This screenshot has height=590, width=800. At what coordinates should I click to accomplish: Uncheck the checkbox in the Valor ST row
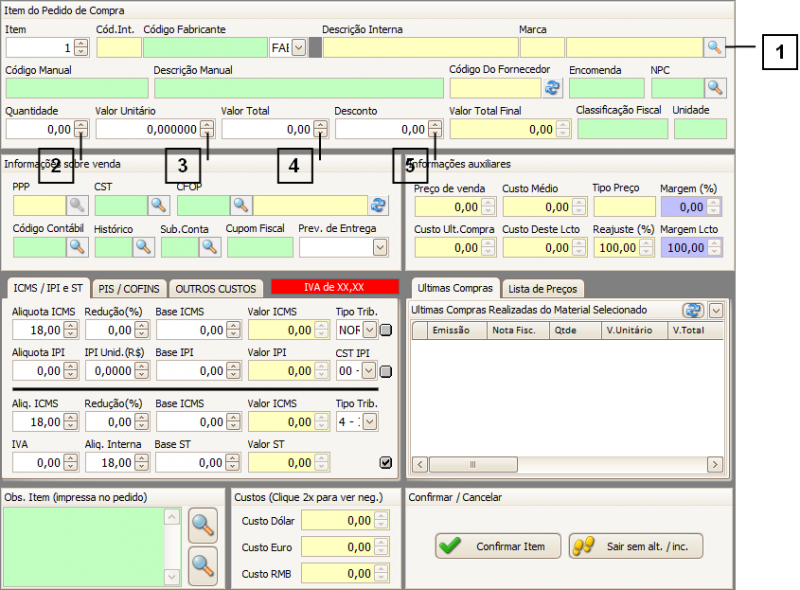(x=386, y=462)
